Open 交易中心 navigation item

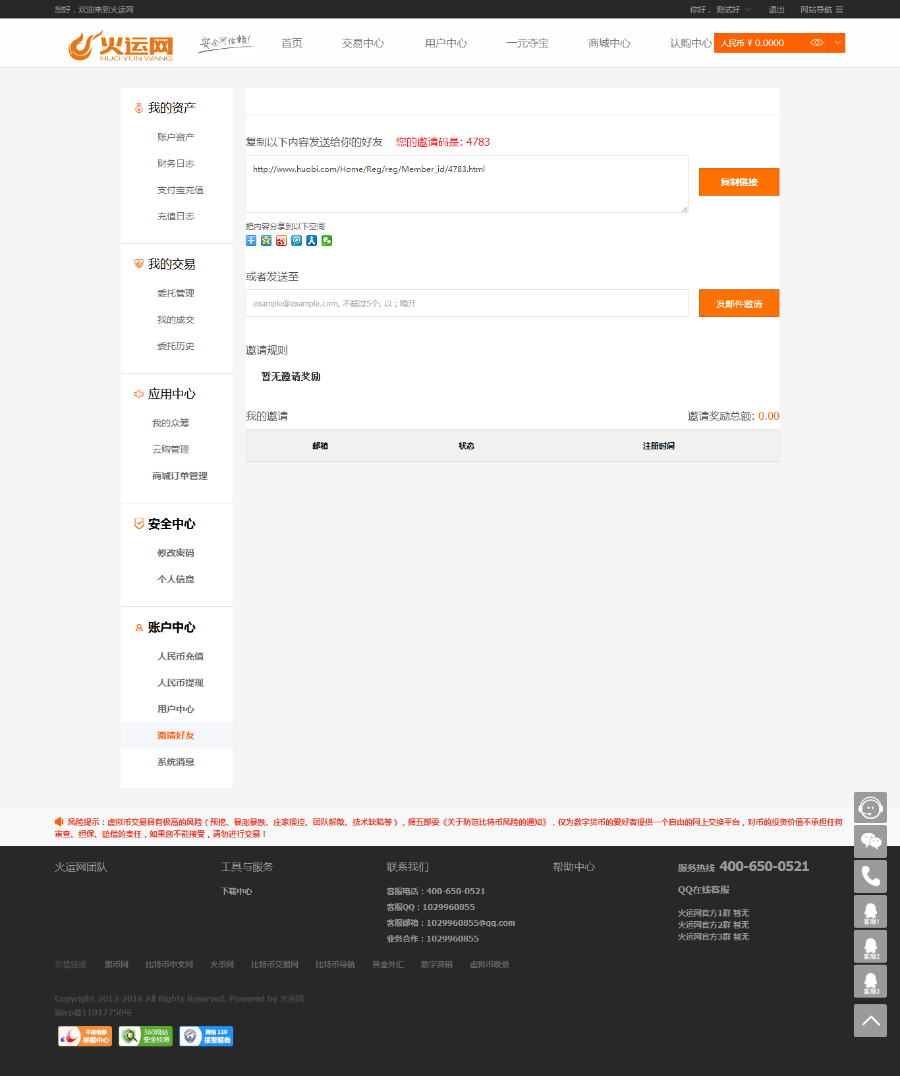tap(363, 43)
